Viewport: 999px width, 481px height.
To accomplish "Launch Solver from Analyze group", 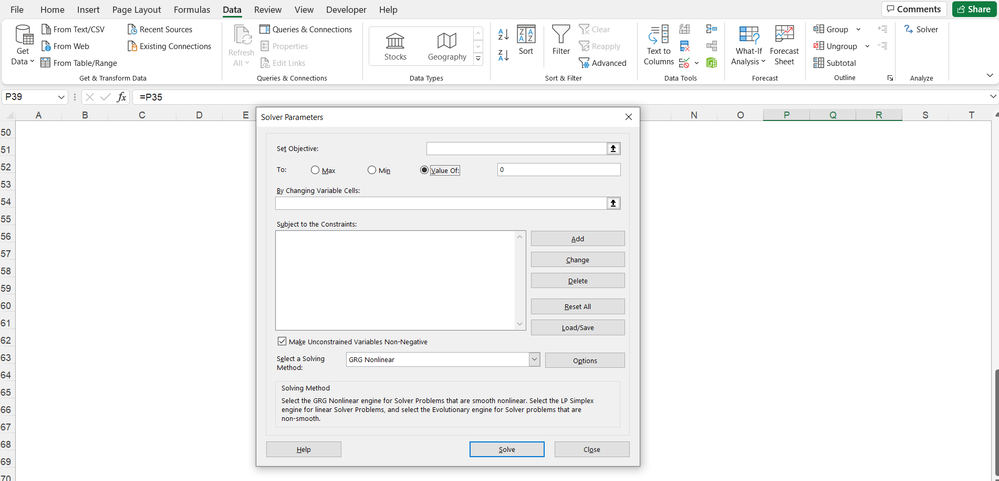I will [921, 29].
